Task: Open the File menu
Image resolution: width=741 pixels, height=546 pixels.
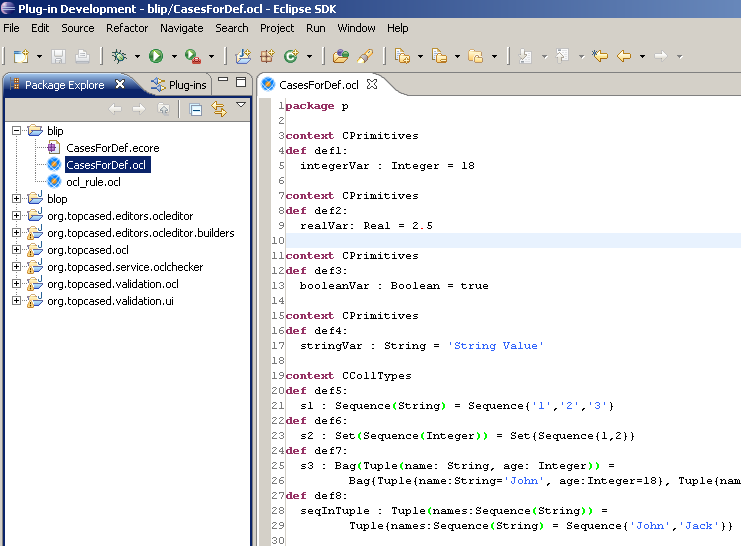Action: 11,28
